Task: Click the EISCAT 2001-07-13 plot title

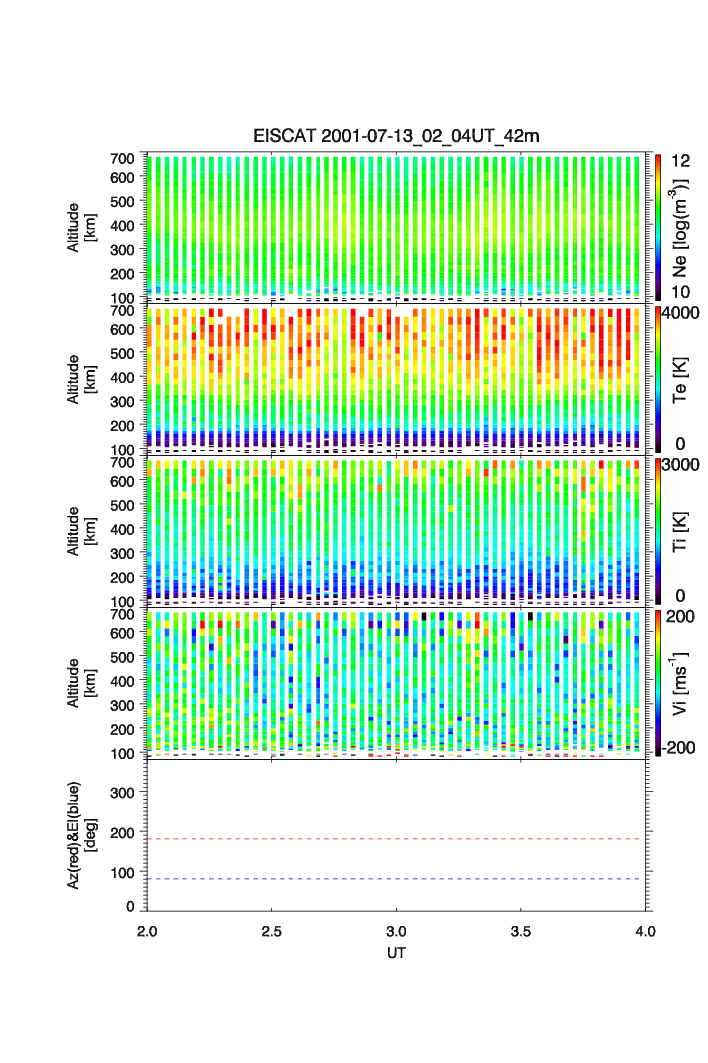Action: [x=396, y=136]
